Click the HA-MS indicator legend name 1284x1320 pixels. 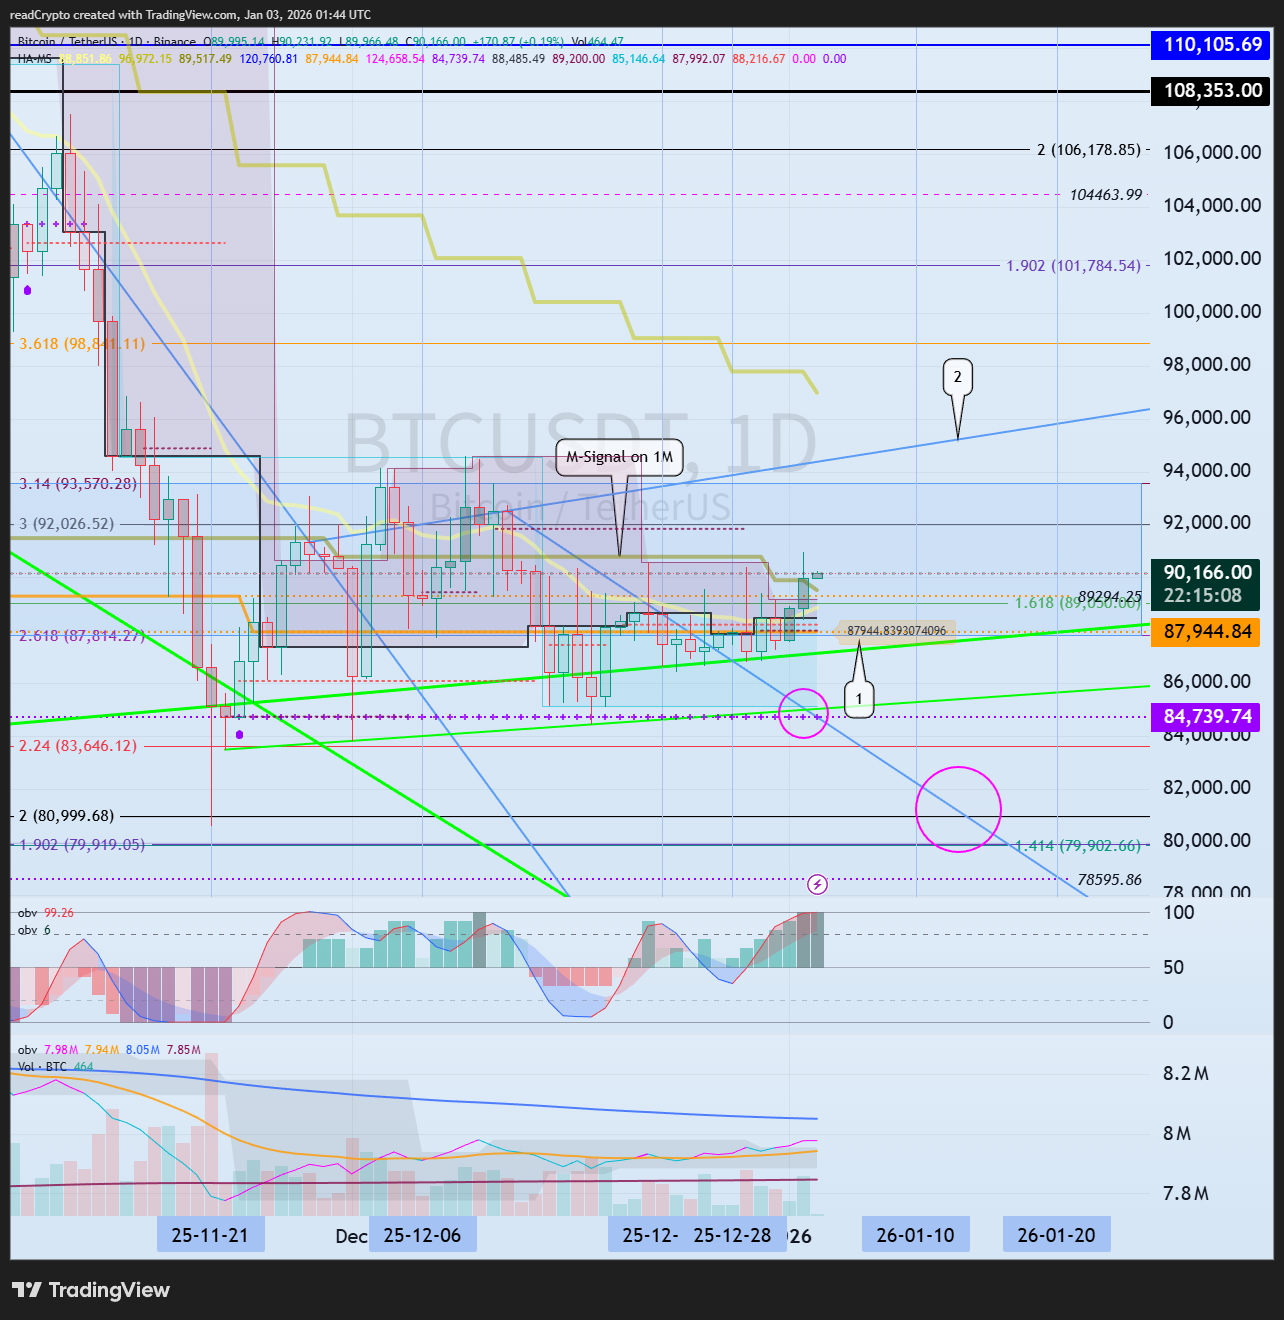pos(34,59)
